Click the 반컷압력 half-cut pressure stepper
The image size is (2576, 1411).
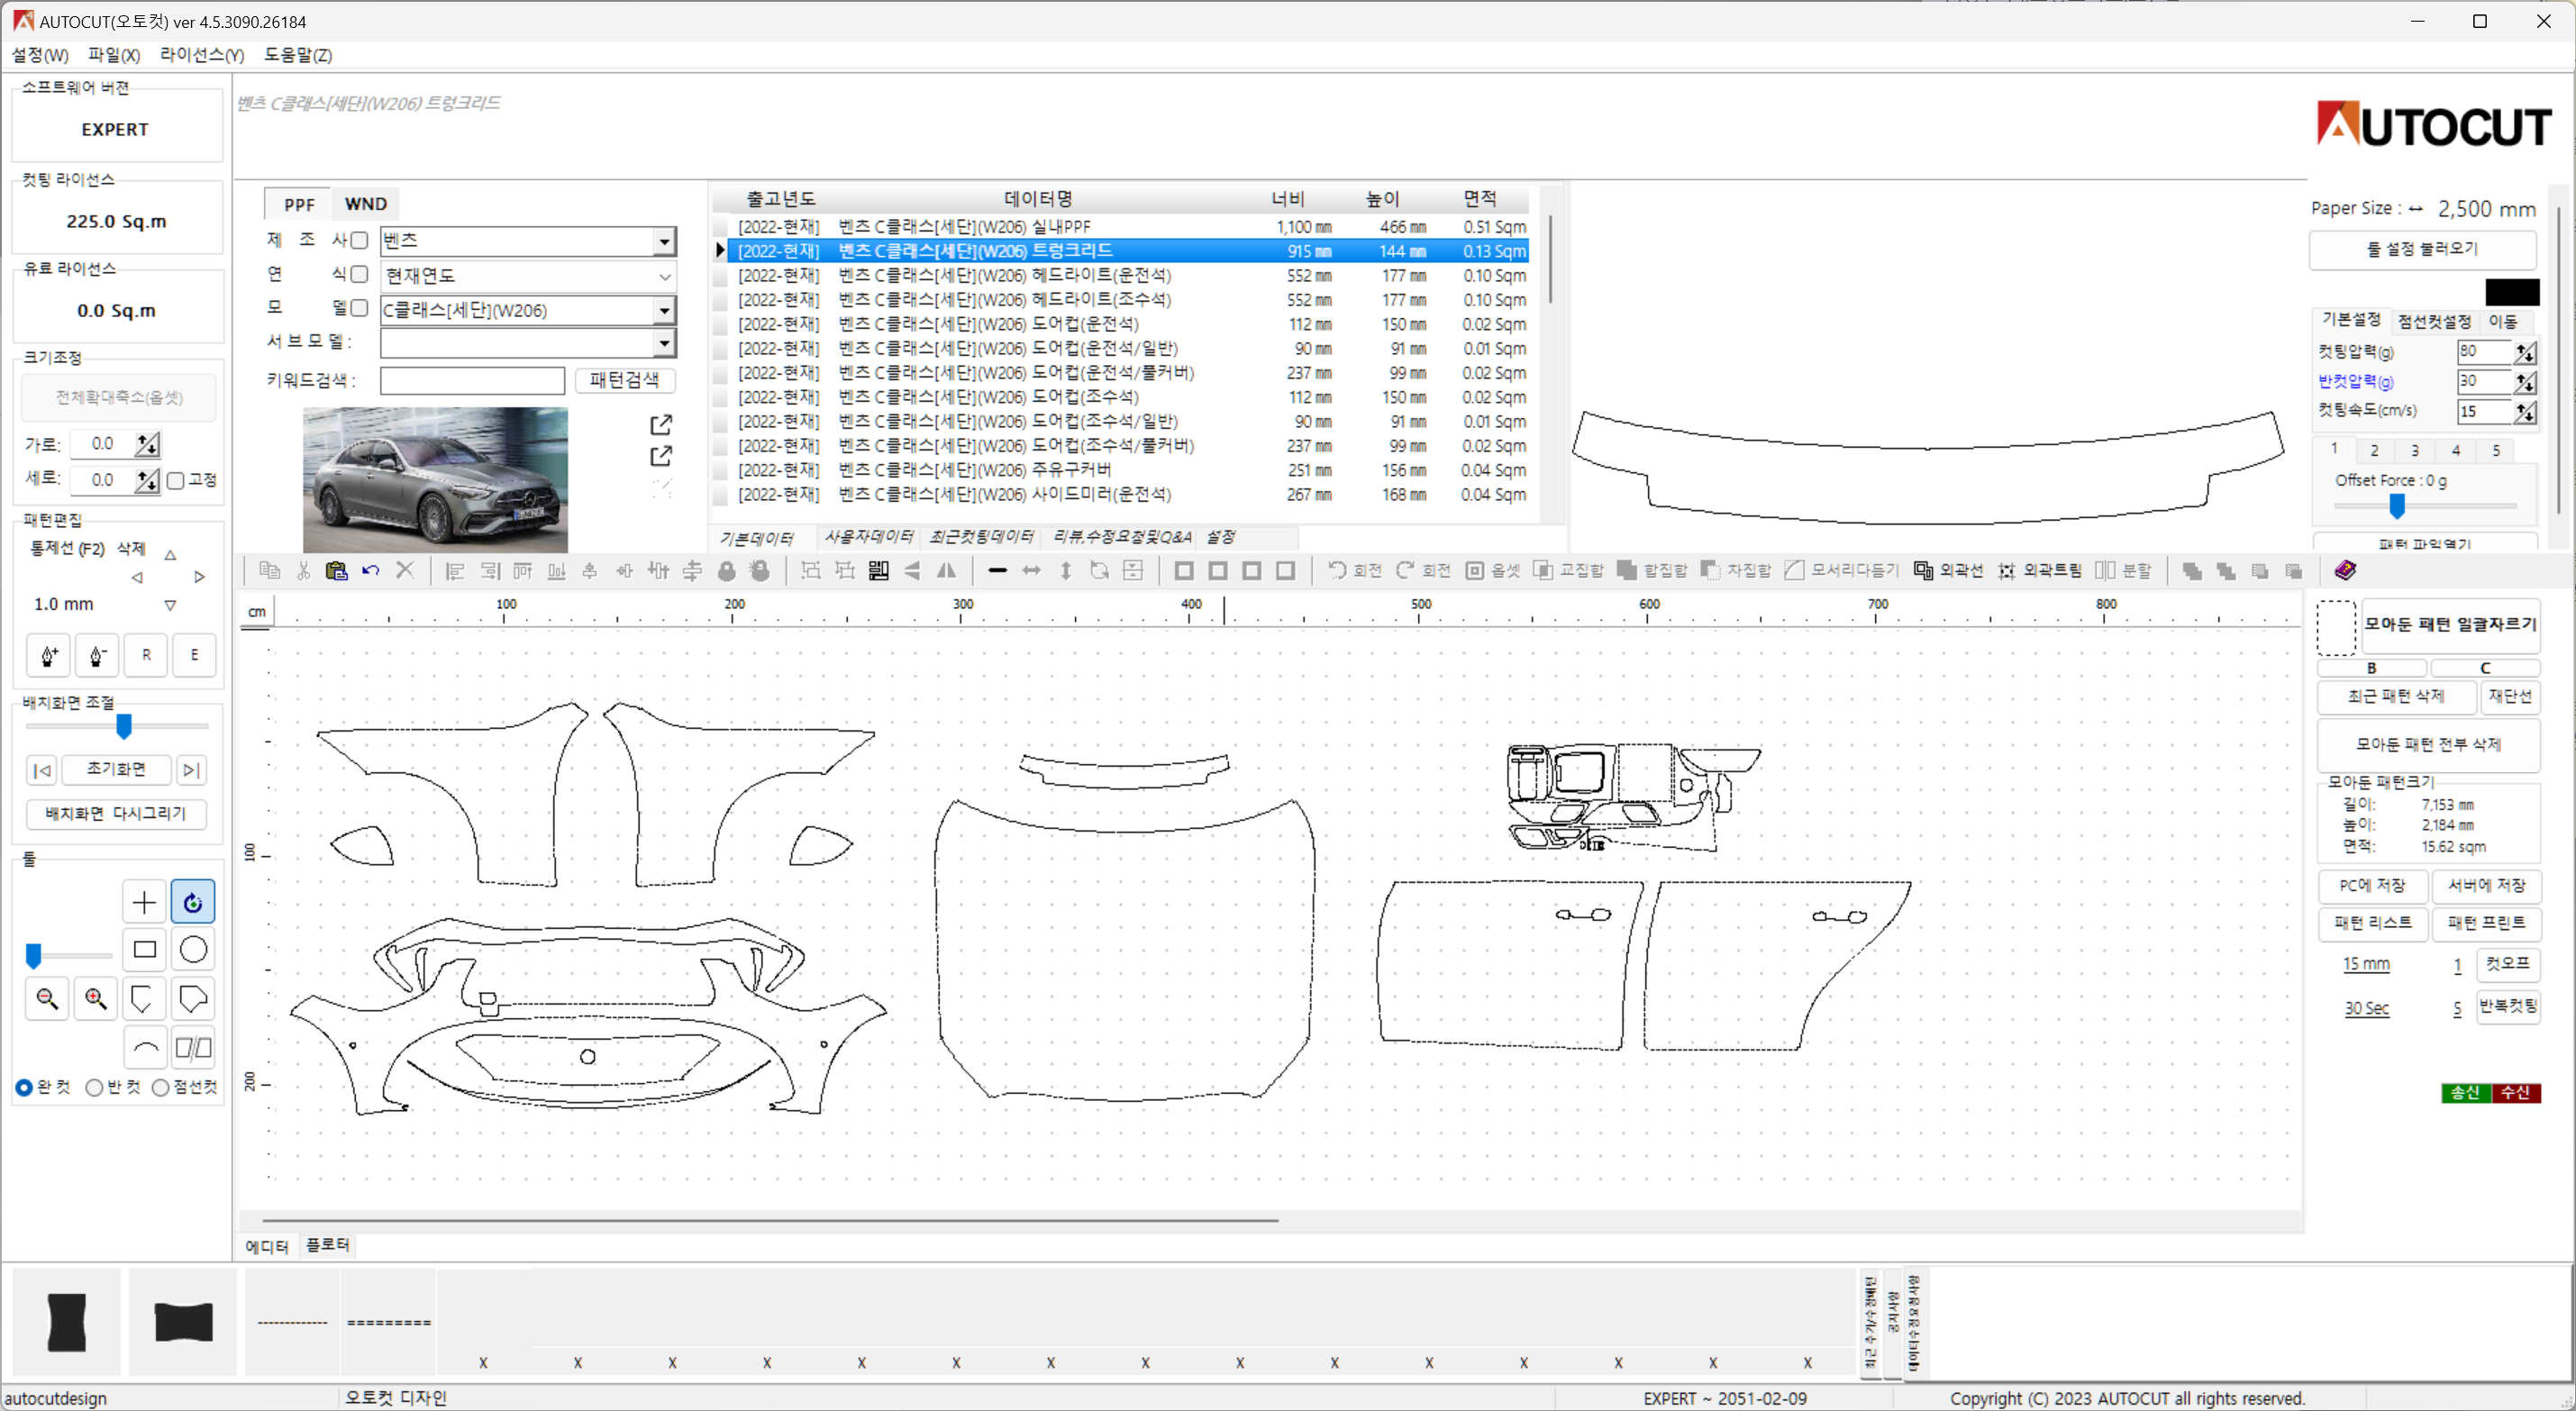2525,382
